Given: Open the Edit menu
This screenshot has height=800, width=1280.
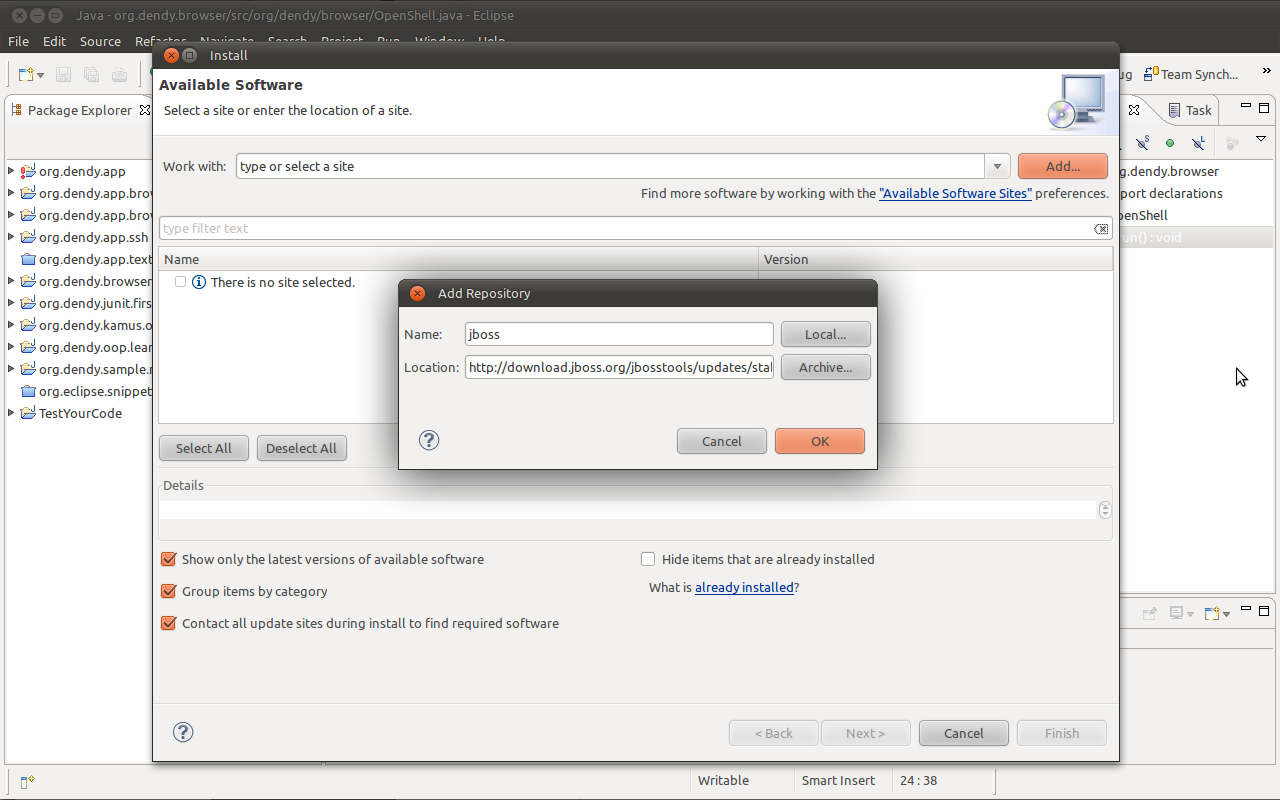Looking at the screenshot, I should (x=54, y=41).
